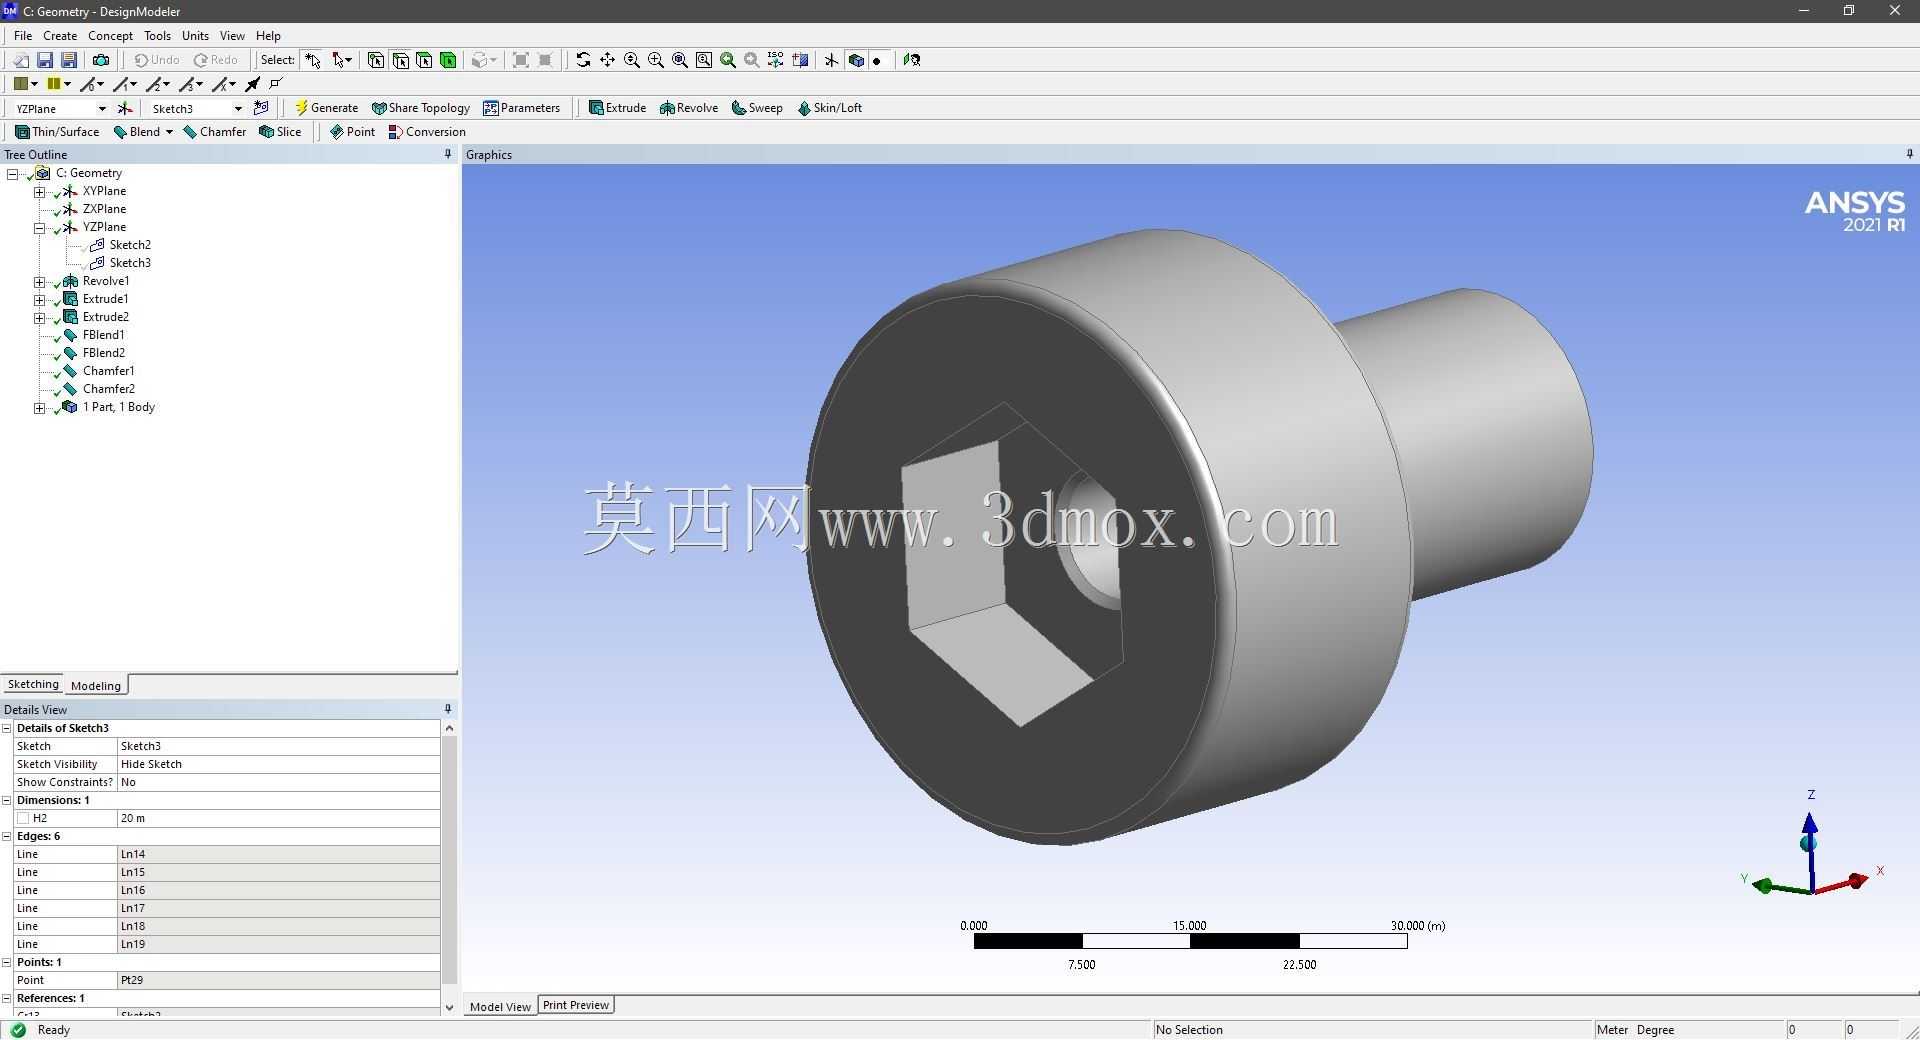Open the Parameters tool
This screenshot has width=1920, height=1040.
tap(522, 108)
